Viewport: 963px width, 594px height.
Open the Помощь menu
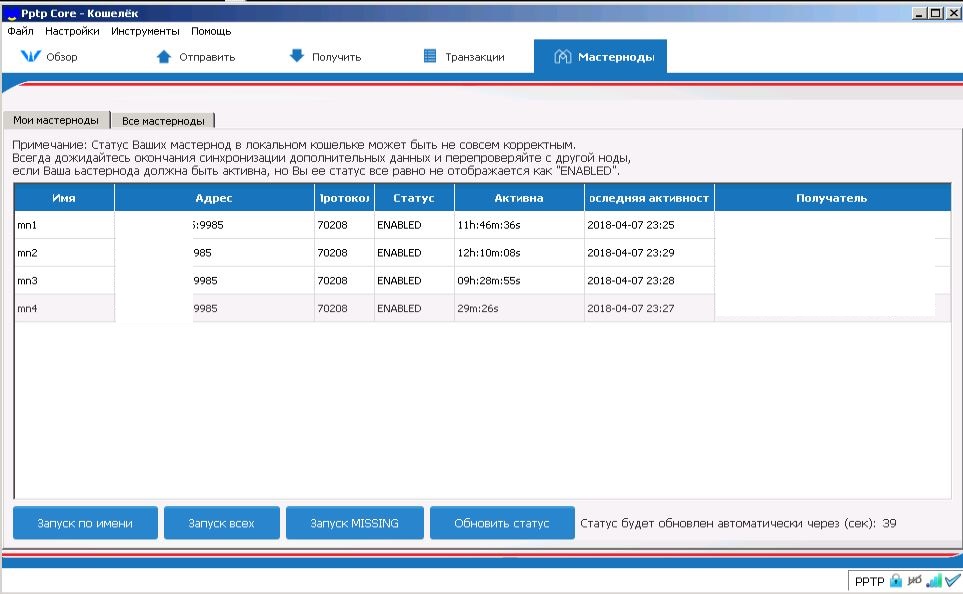pos(211,31)
